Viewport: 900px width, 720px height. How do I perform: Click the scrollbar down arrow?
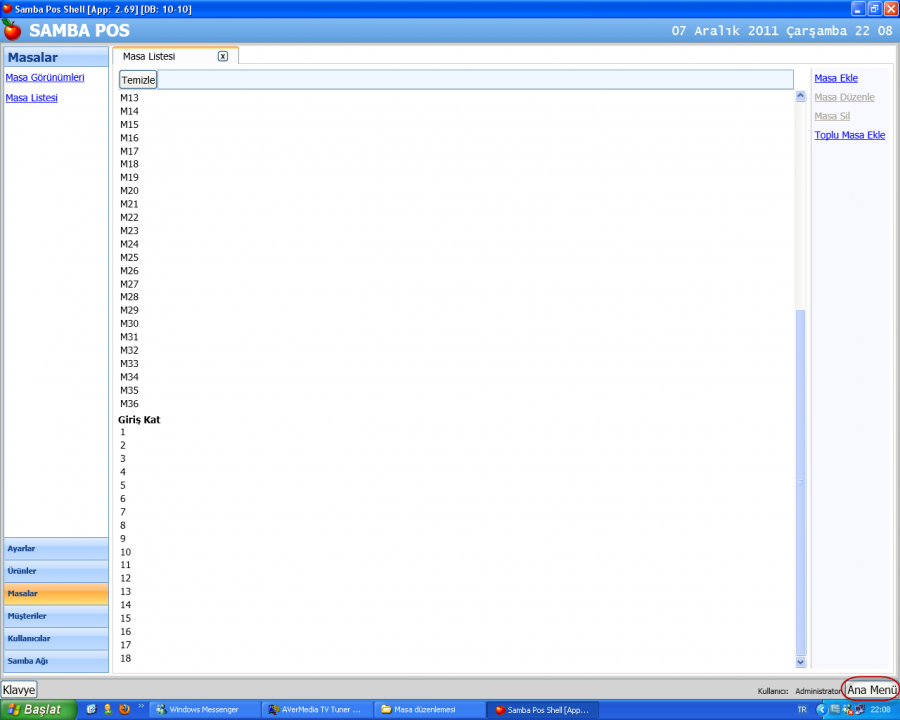[801, 662]
